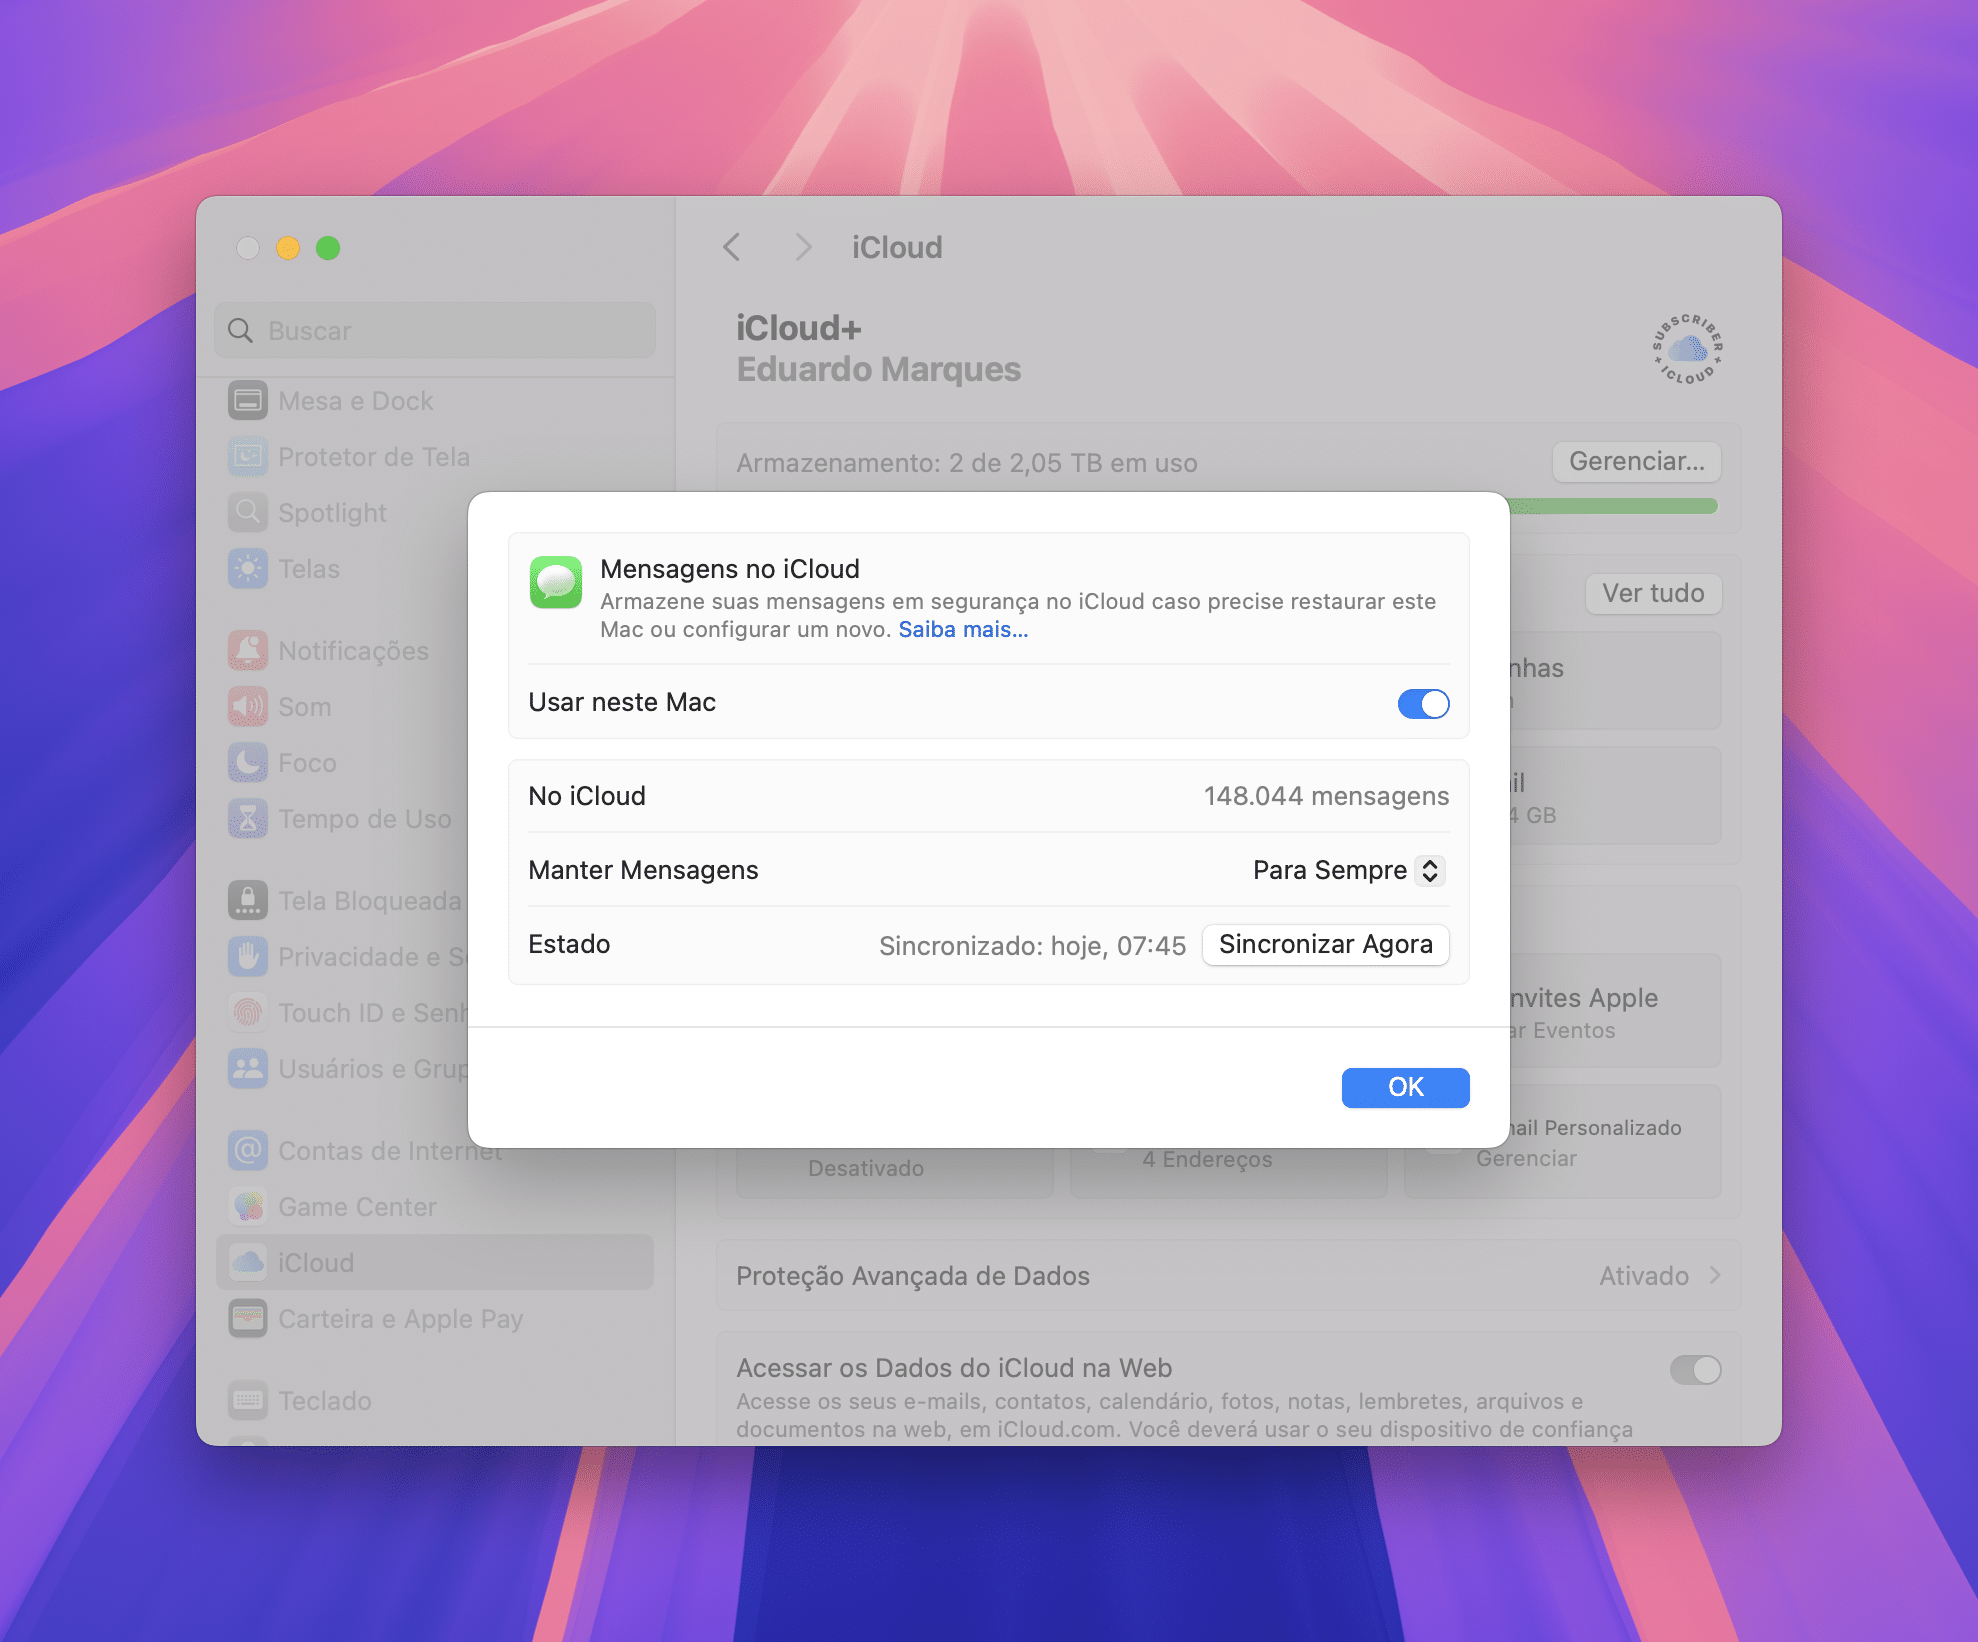Click the Mesa e Dock sidebar icon

(x=248, y=401)
